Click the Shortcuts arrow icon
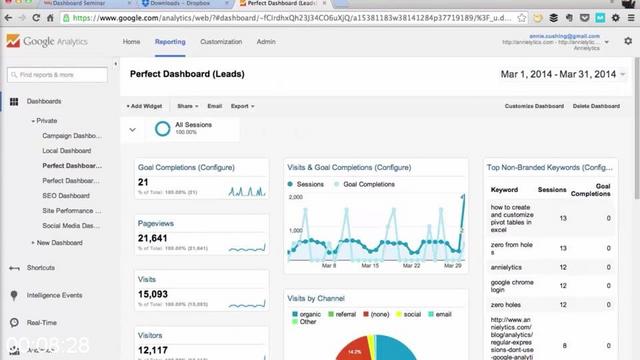This screenshot has width=640, height=360. coord(14,268)
